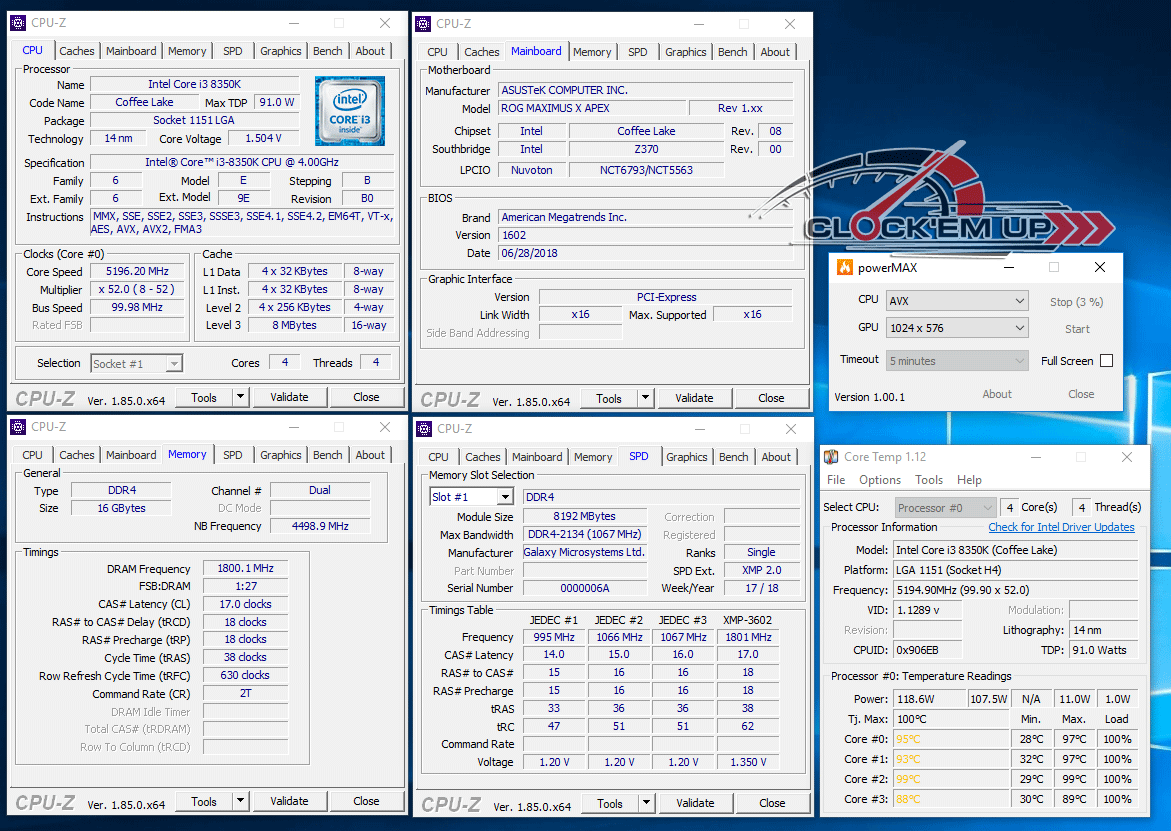Open the powerMAX GPU resolution dropdown
The width and height of the screenshot is (1171, 831).
click(957, 328)
